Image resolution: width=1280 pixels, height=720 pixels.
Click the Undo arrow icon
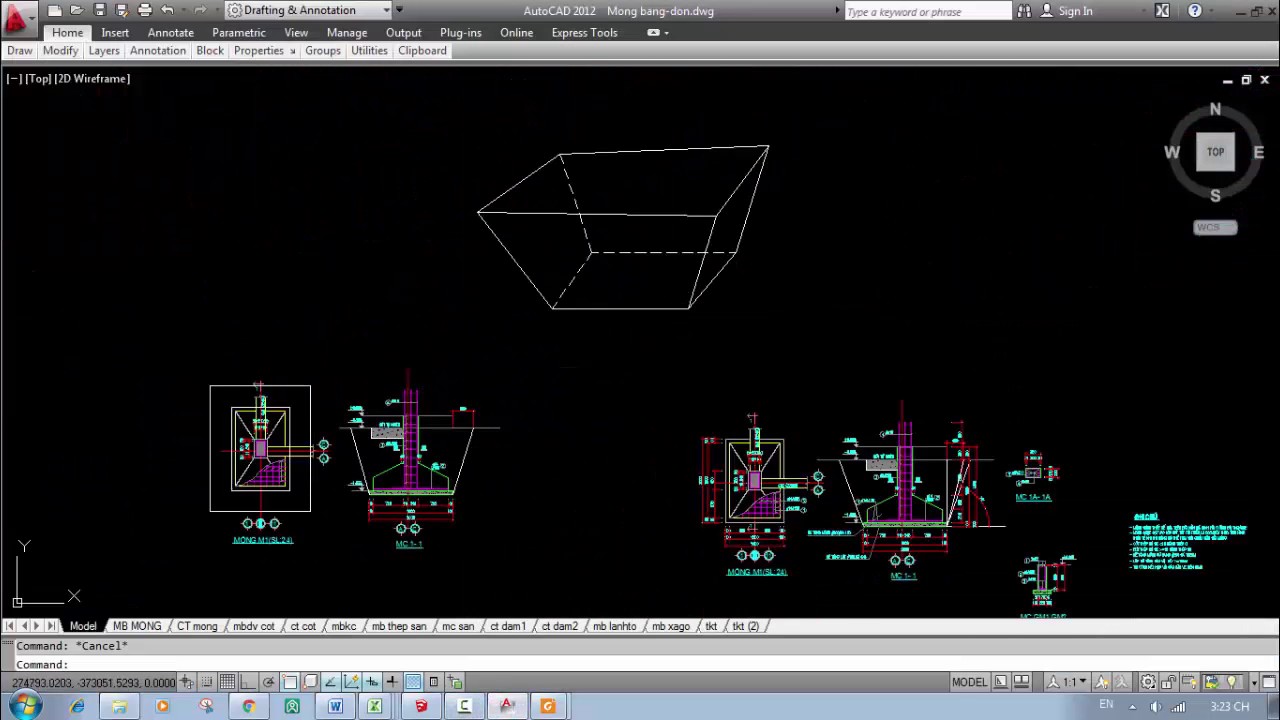tap(168, 10)
